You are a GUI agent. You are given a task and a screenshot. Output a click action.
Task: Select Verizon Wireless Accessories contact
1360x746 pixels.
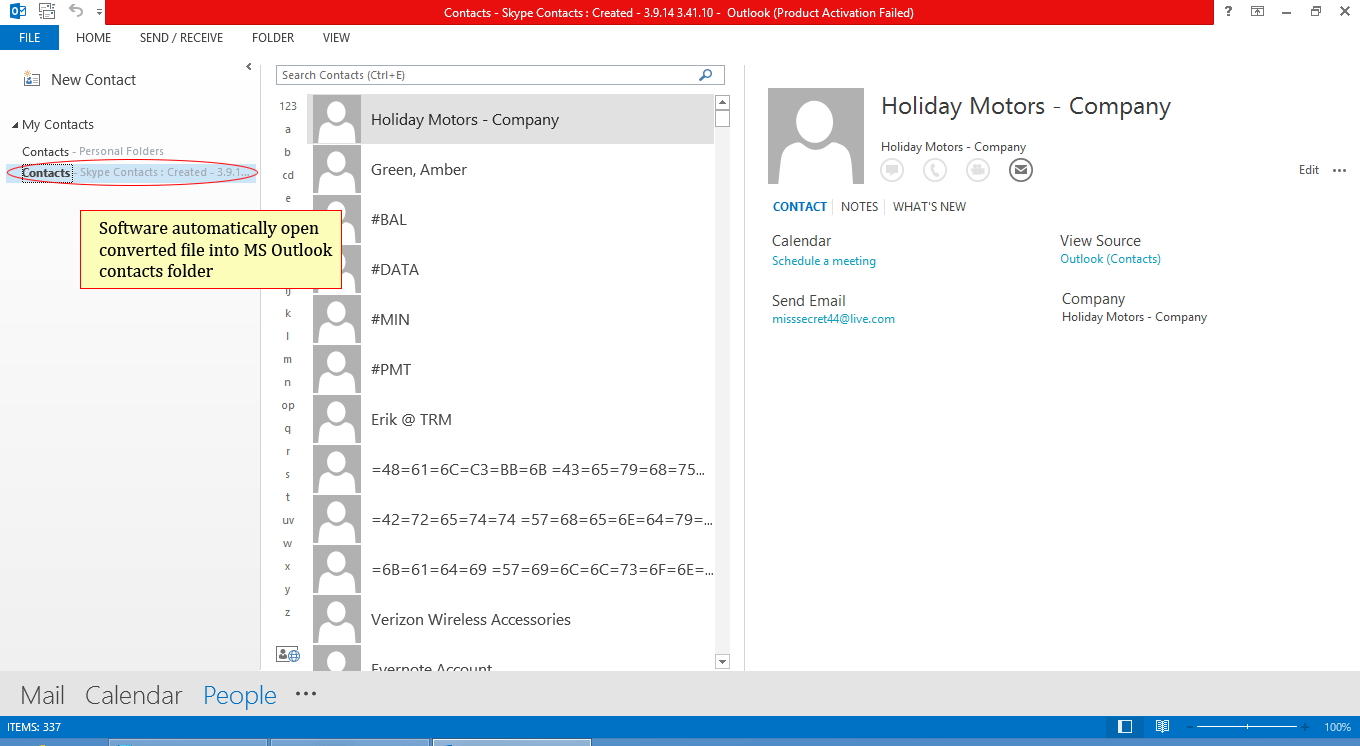tap(510, 619)
